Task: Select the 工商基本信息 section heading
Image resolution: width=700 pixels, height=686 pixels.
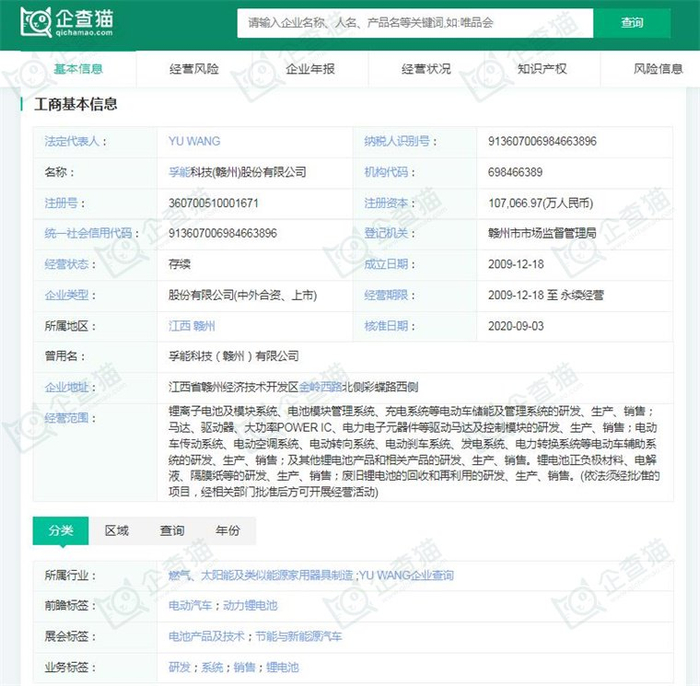Action: click(x=75, y=104)
